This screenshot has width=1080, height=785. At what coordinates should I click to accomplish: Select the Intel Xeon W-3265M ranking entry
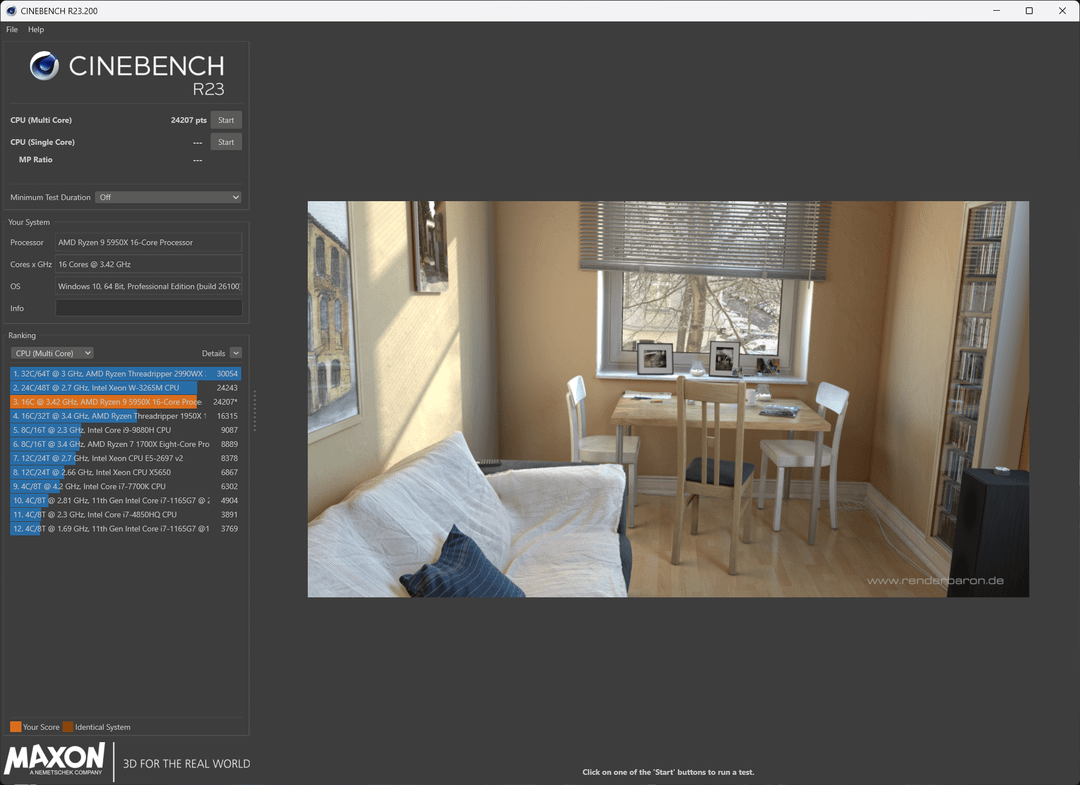(110, 387)
